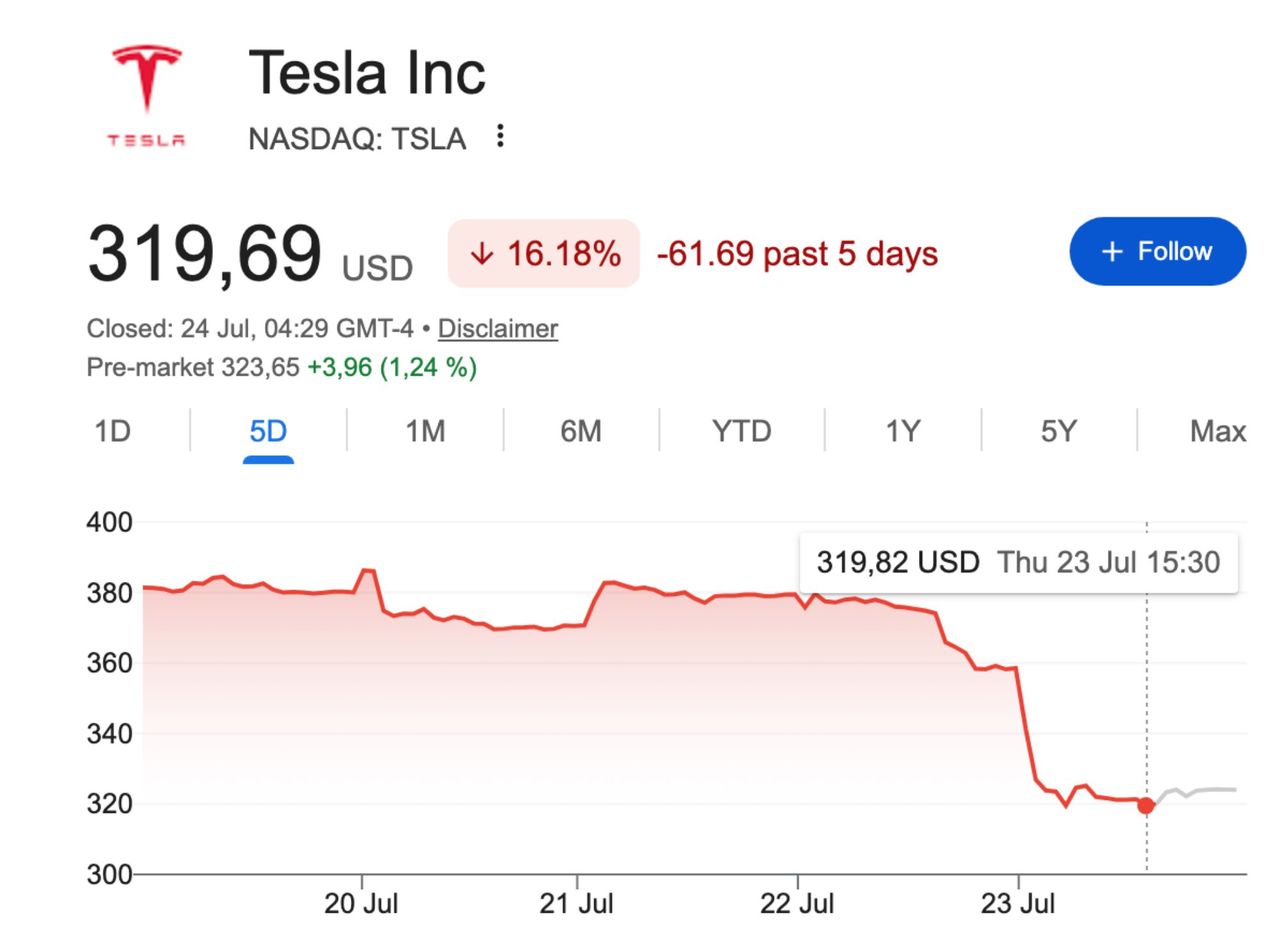Screen dimensions: 1280x941
Task: Select the 1D time range tab
Action: coord(112,431)
